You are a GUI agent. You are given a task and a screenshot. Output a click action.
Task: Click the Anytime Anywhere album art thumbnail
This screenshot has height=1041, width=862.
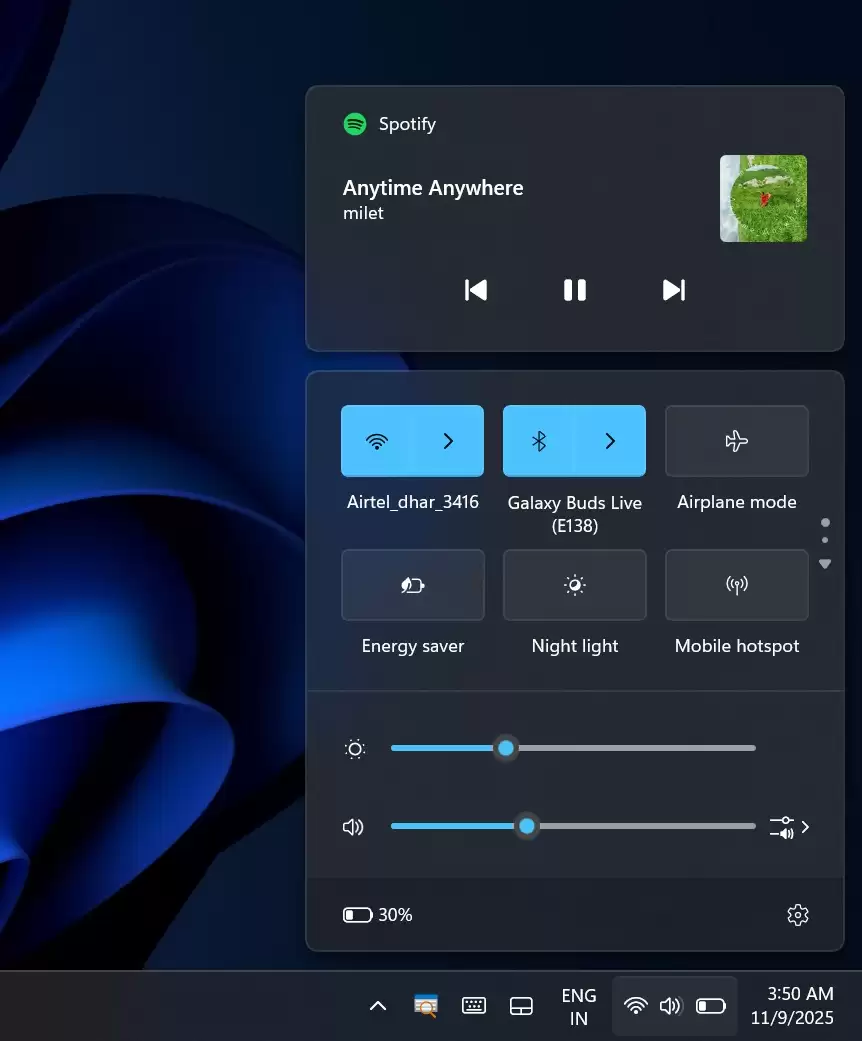763,198
